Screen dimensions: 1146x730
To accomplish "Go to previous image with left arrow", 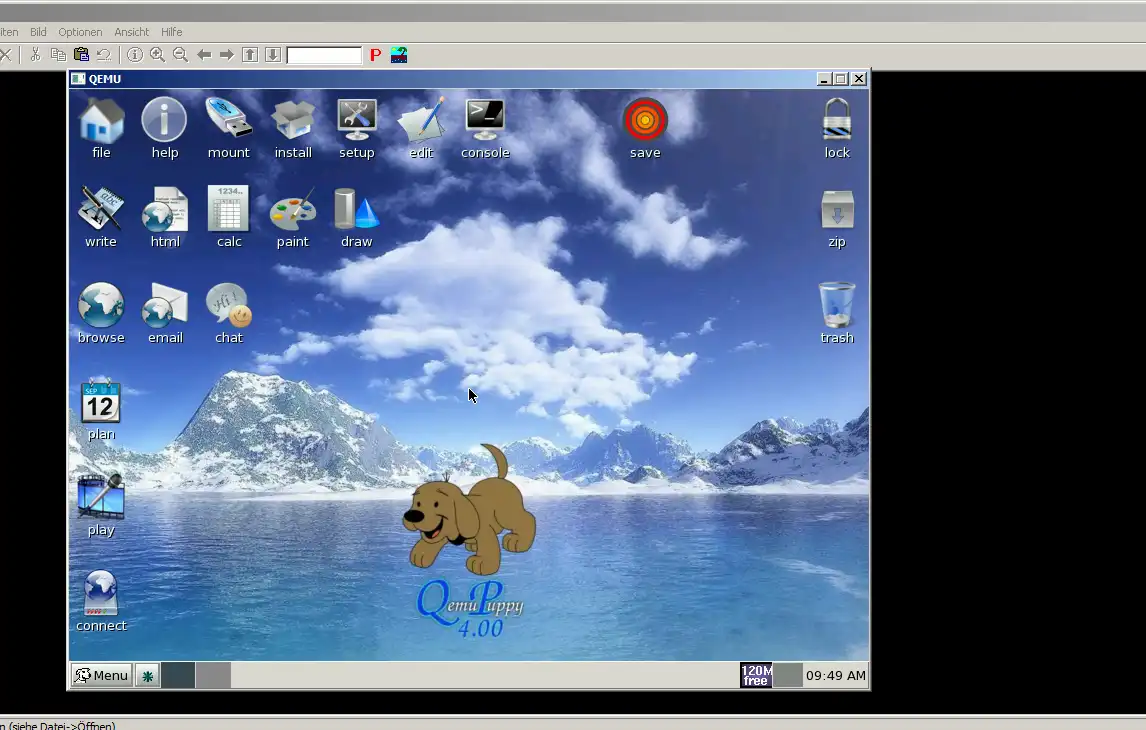I will [204, 55].
